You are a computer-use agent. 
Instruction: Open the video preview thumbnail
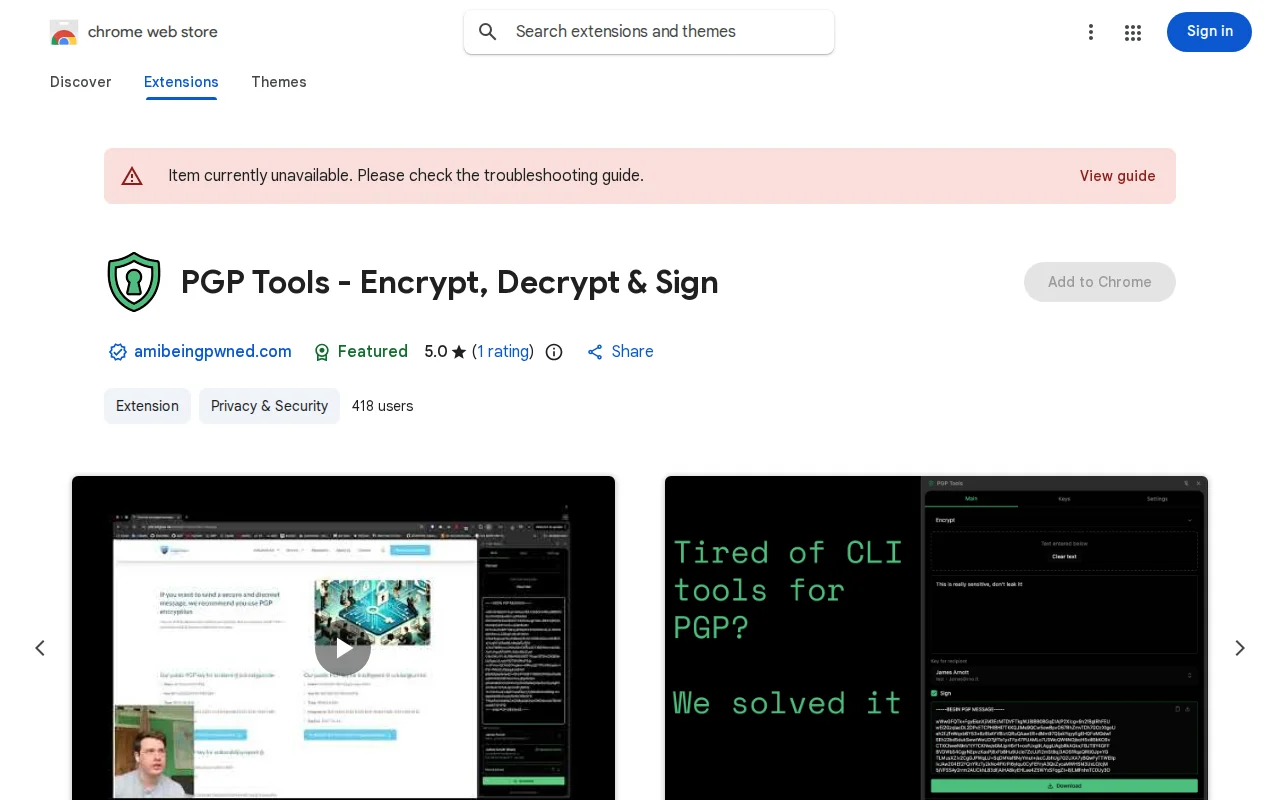pos(343,638)
